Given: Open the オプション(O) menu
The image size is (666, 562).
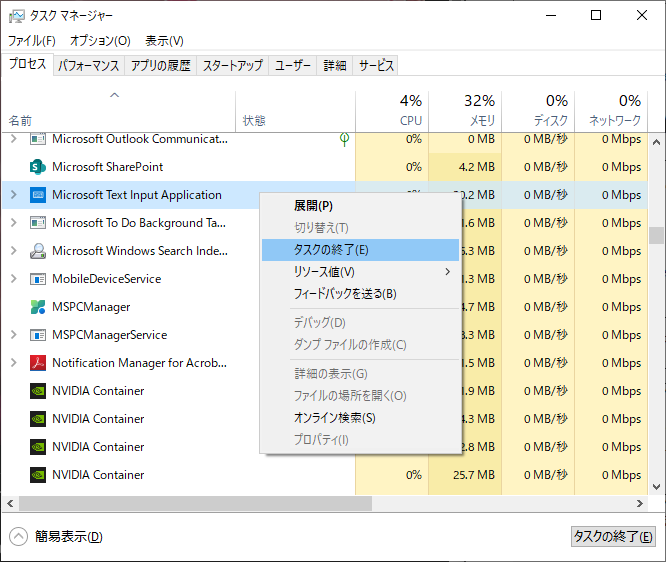Looking at the screenshot, I should [100, 41].
